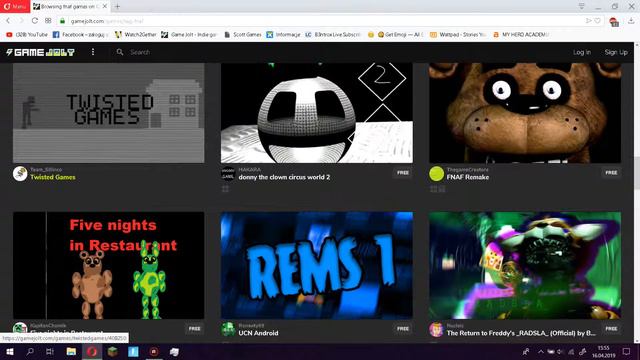Click The Return to Freddy's developer avatar
The image size is (640, 360).
[x=436, y=329]
